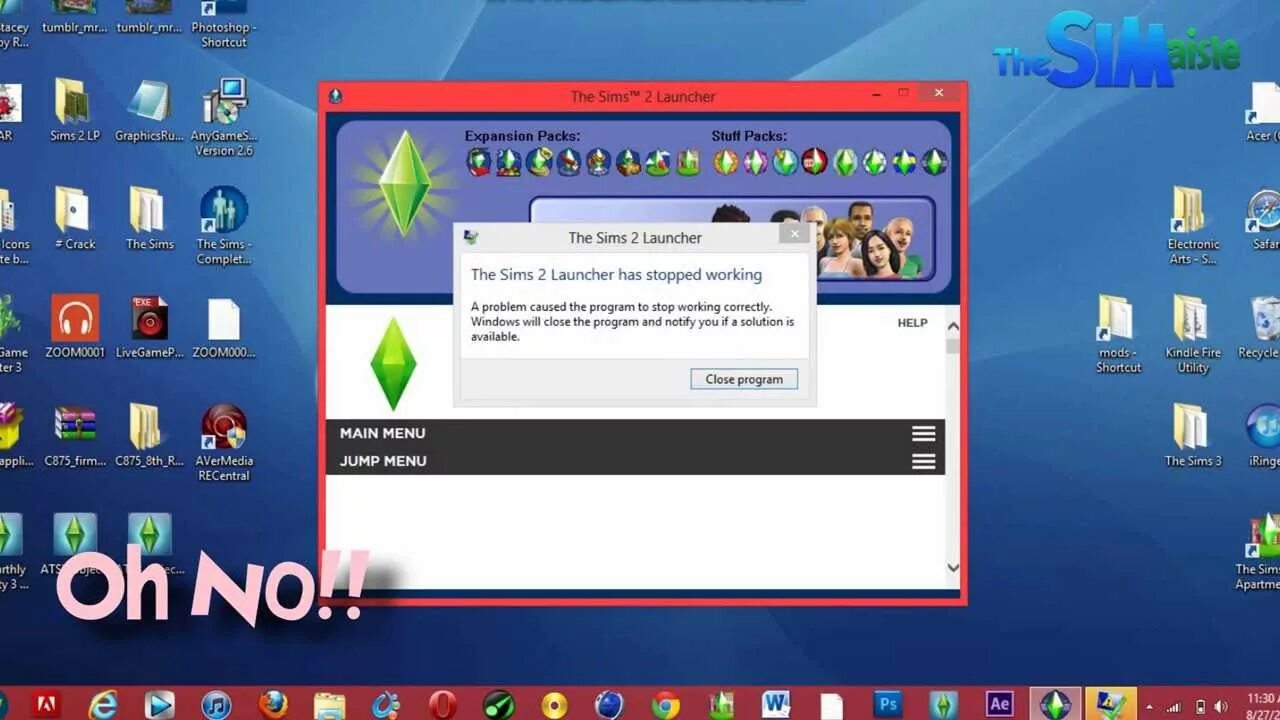Open Microsoft Word from the taskbar
Screen dimensions: 1280x720
tap(776, 704)
